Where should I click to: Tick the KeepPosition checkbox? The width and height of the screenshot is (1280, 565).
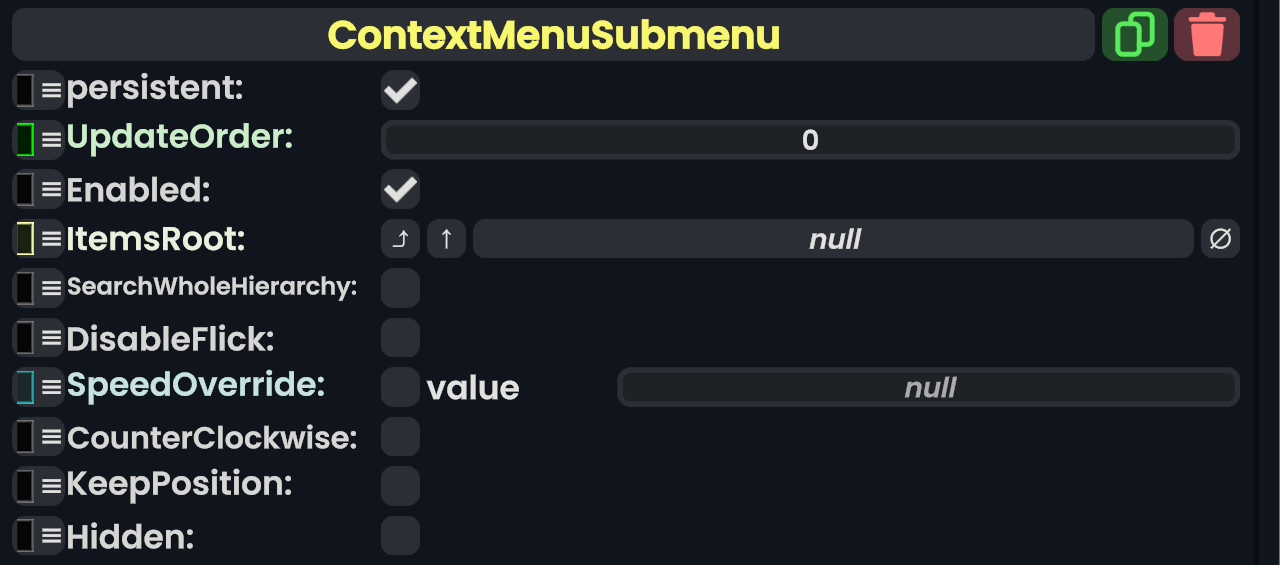coord(400,486)
